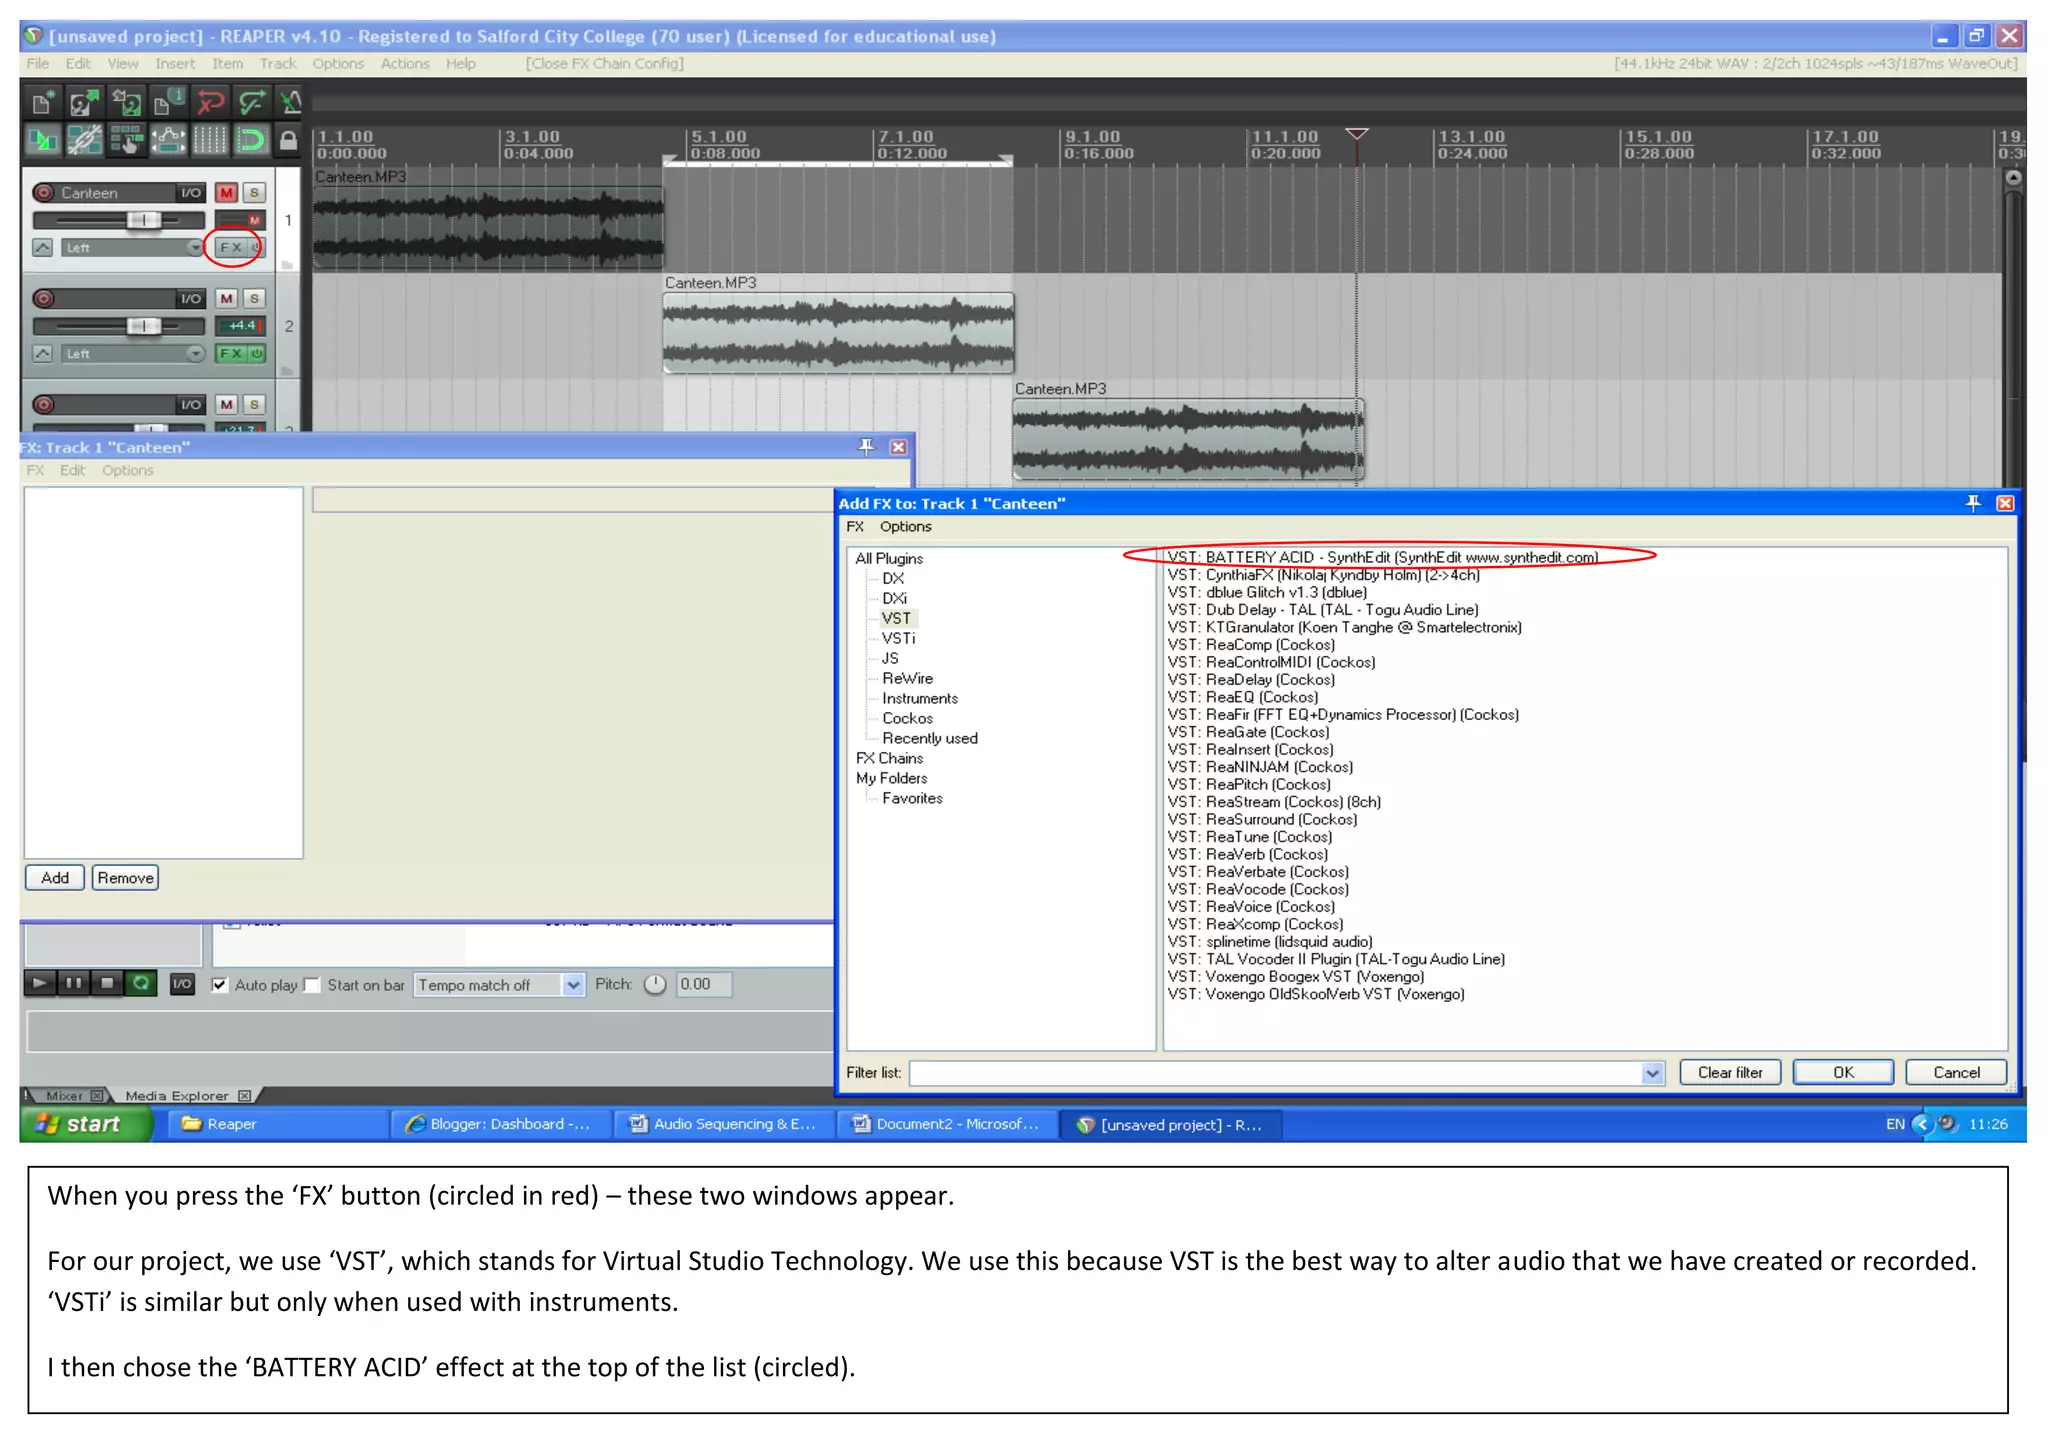Image resolution: width=2048 pixels, height=1448 pixels.
Task: Open FX menu in Add FX window
Action: tap(855, 526)
